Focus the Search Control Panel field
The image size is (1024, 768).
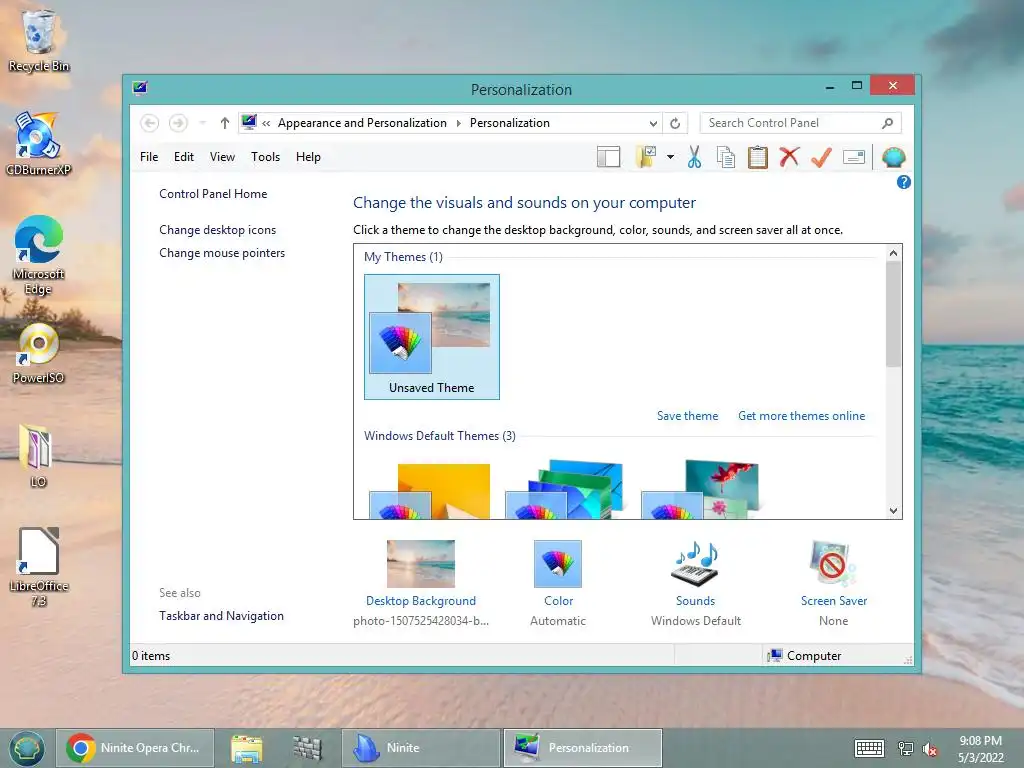800,123
